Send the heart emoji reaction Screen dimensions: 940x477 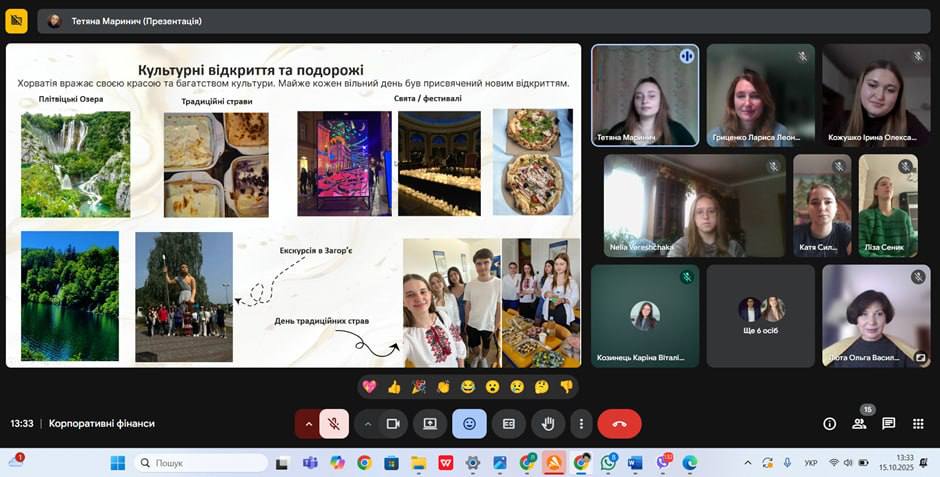pyautogui.click(x=370, y=387)
